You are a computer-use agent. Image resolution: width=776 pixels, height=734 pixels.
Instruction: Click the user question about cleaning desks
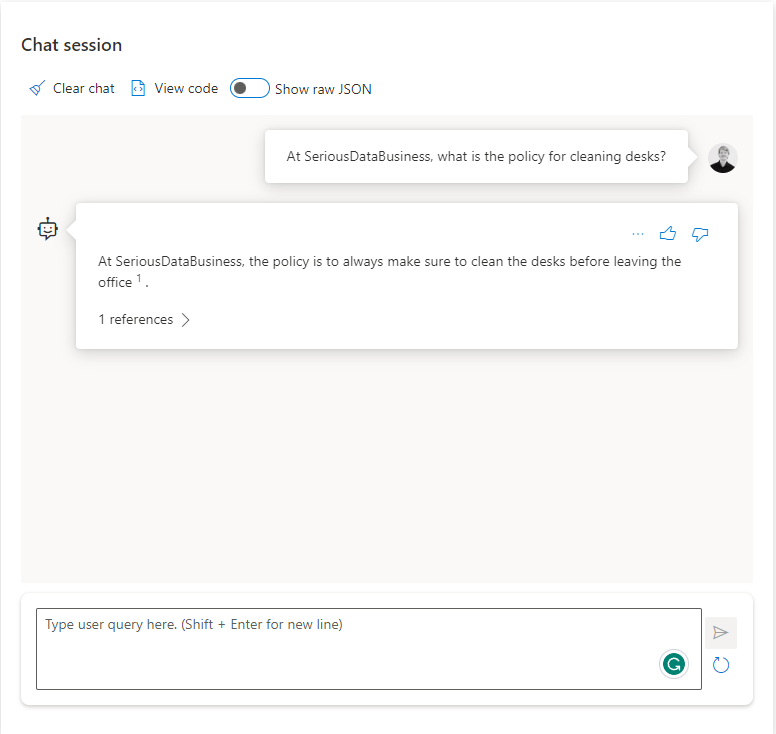[476, 156]
